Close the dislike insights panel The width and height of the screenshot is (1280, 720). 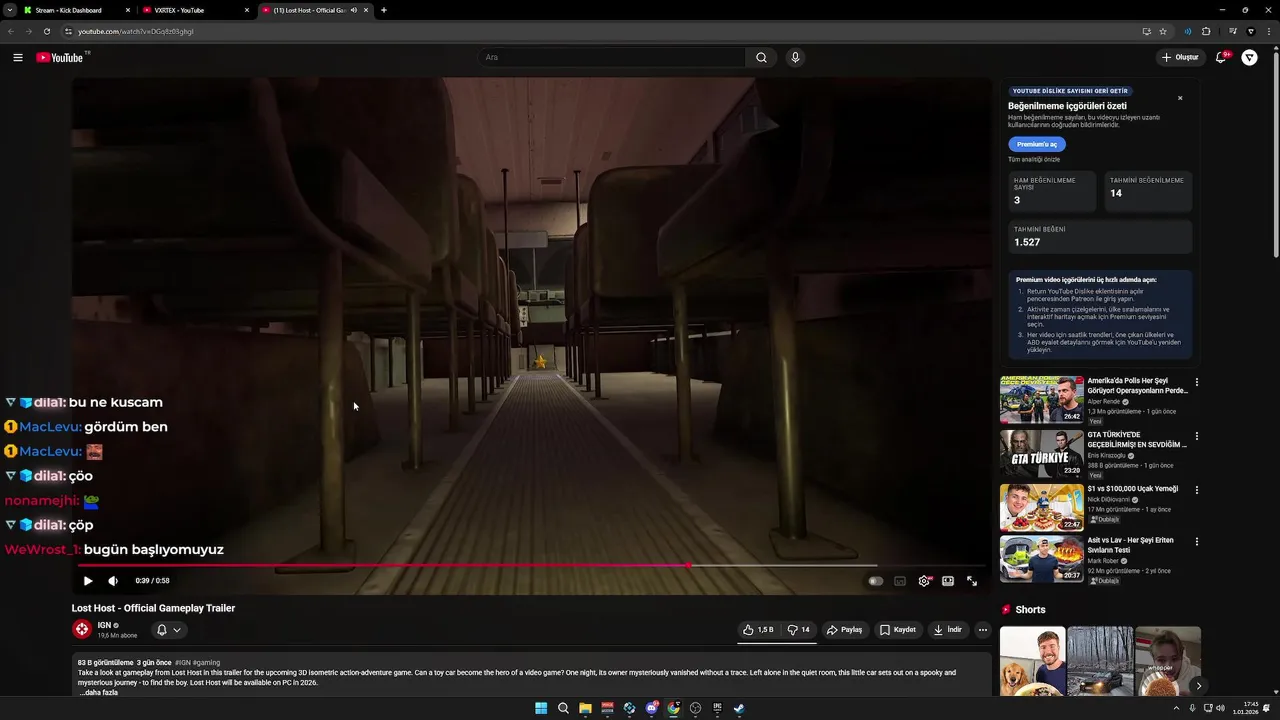coord(1180,98)
